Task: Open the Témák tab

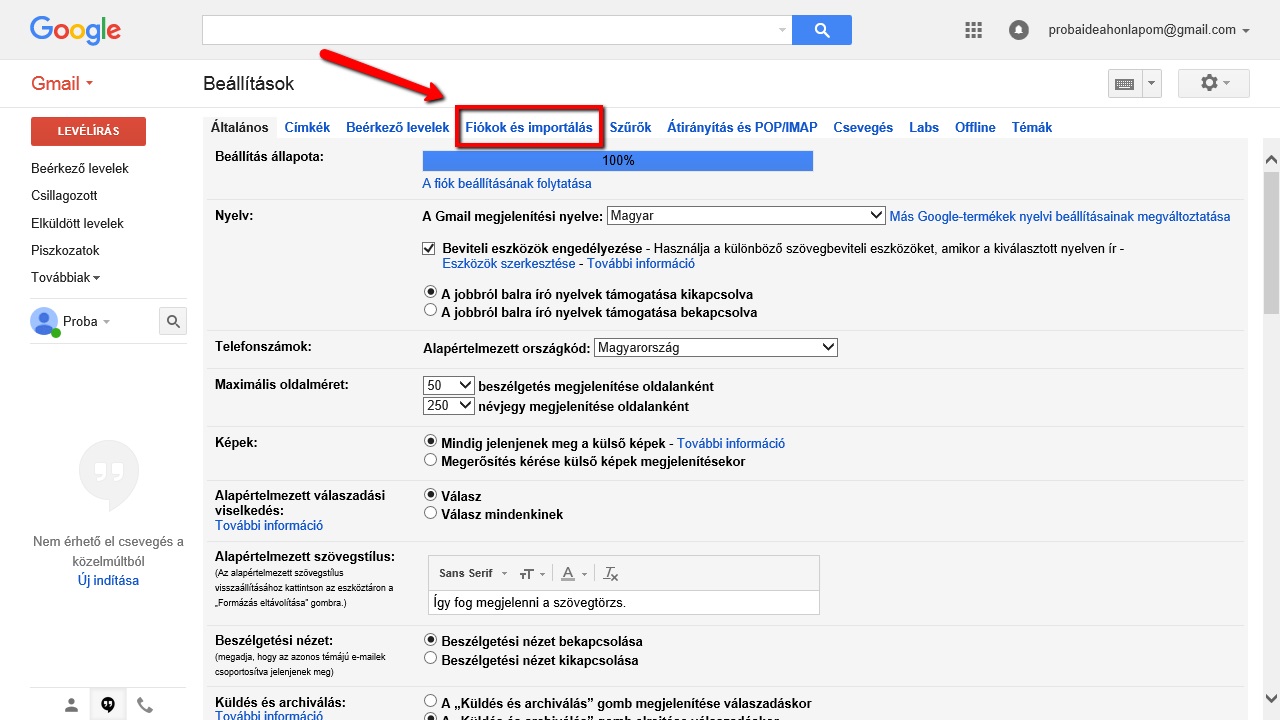Action: [x=1032, y=127]
